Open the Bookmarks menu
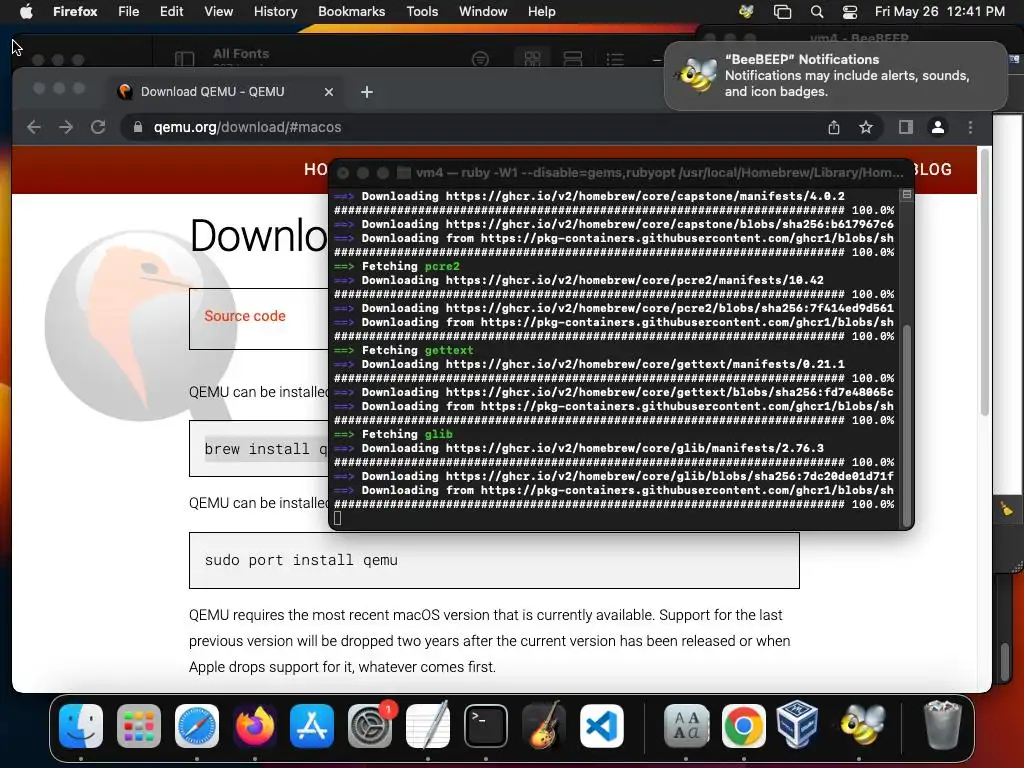Image resolution: width=1024 pixels, height=768 pixels. click(351, 11)
